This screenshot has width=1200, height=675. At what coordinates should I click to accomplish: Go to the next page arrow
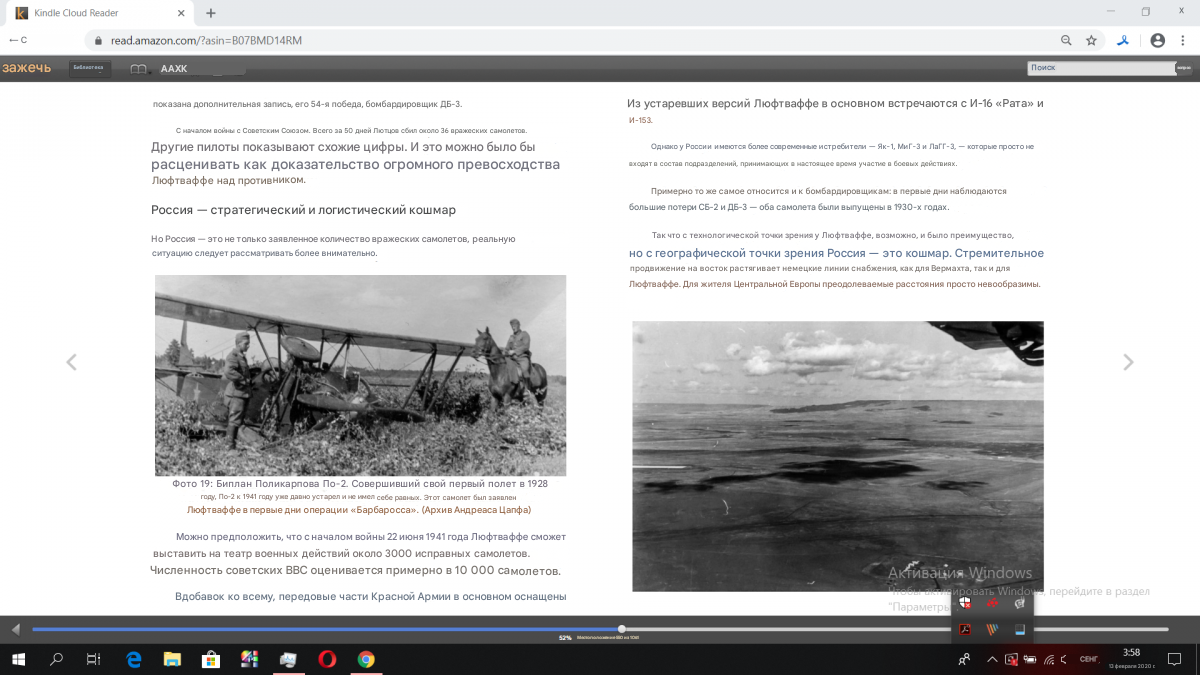coord(1128,362)
